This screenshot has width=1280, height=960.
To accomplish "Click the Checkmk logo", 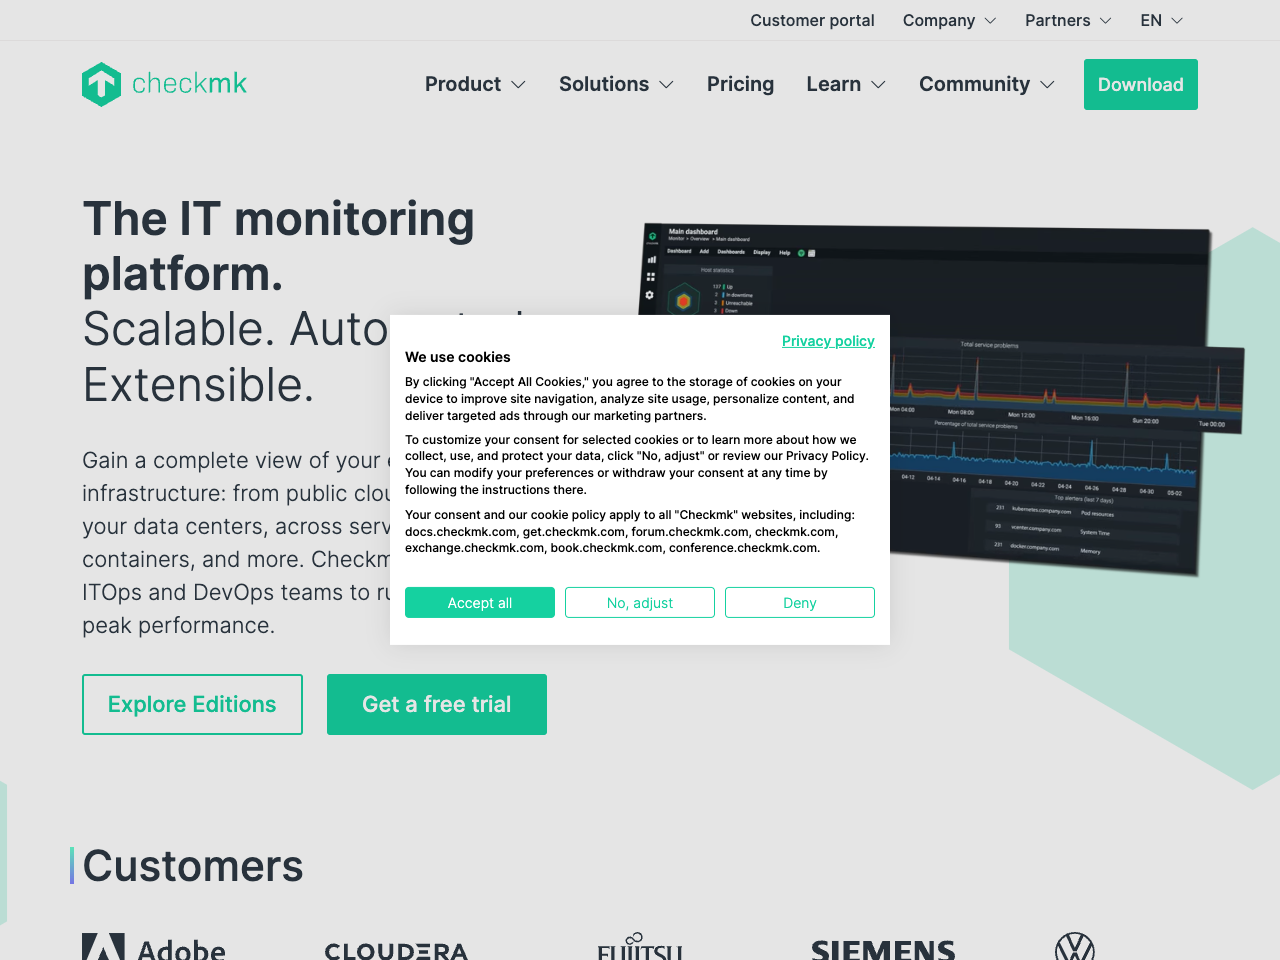I will tap(164, 84).
